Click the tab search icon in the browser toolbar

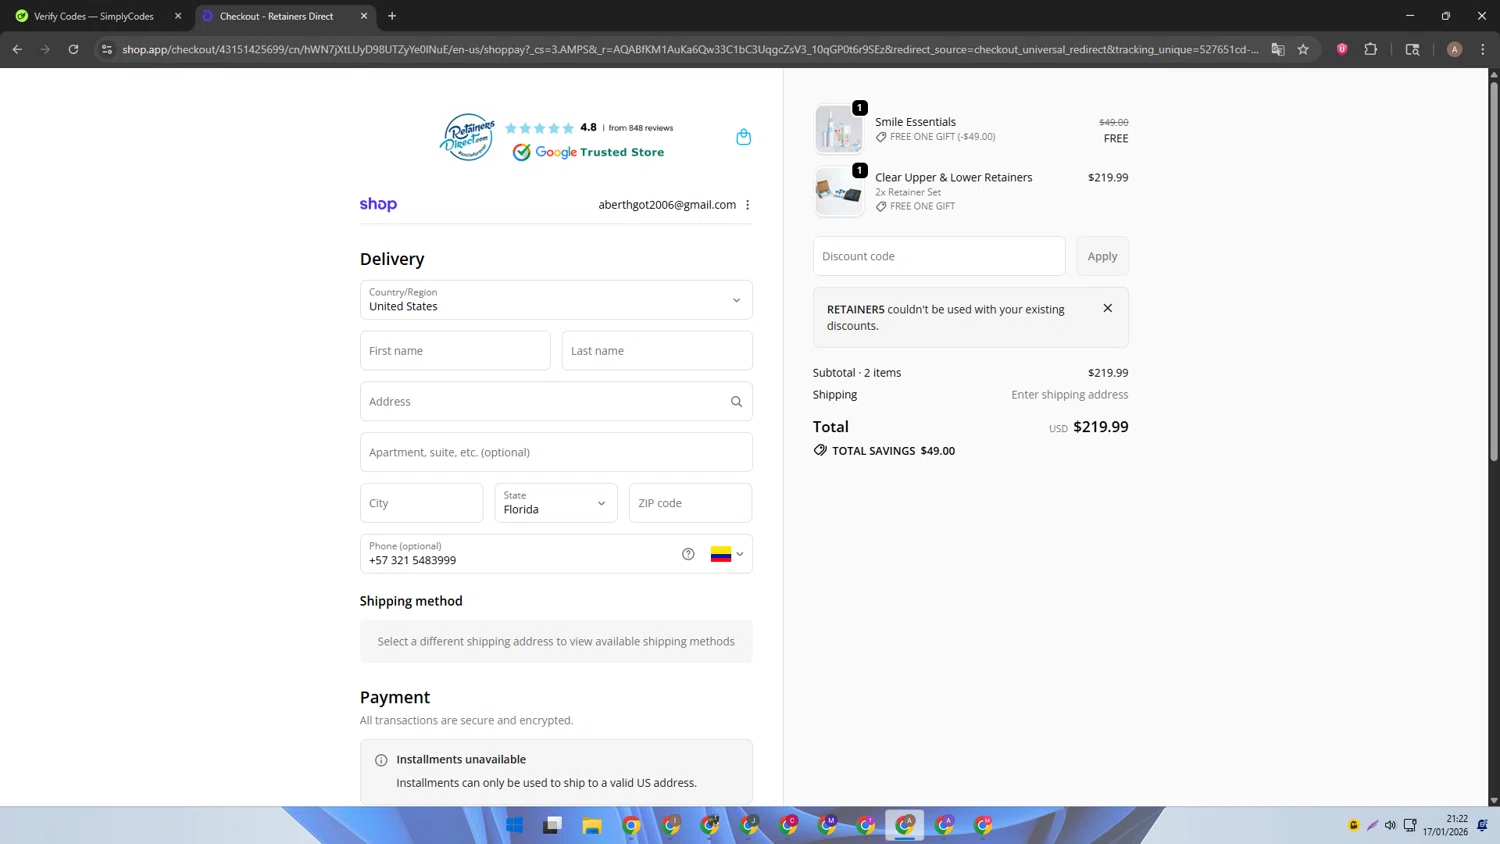coord(1412,49)
